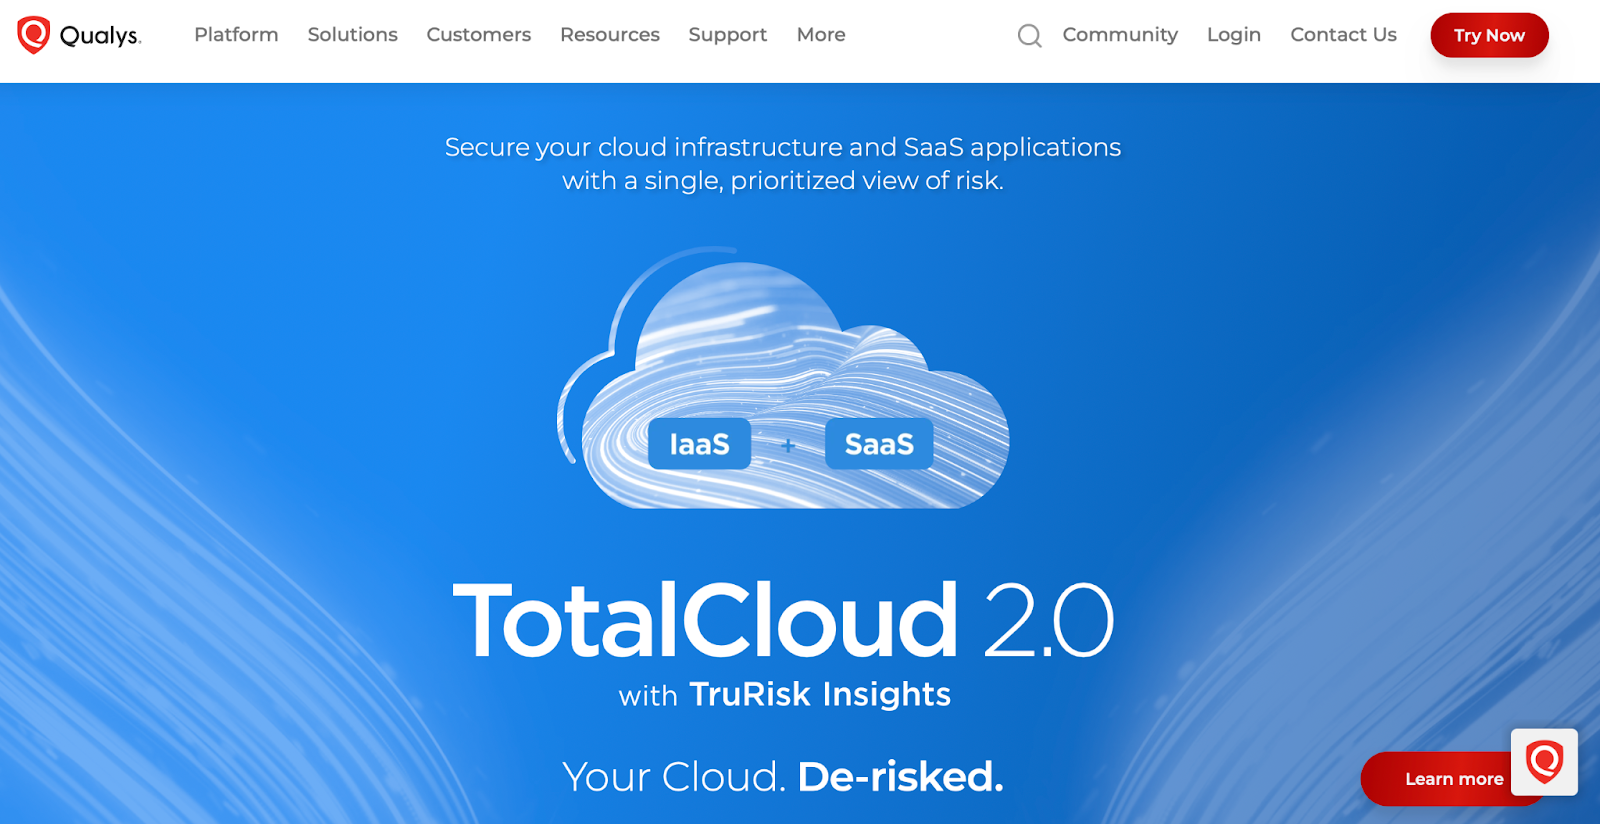This screenshot has height=824, width=1600.
Task: Click the Qualys logo in header
Action: pos(79,35)
